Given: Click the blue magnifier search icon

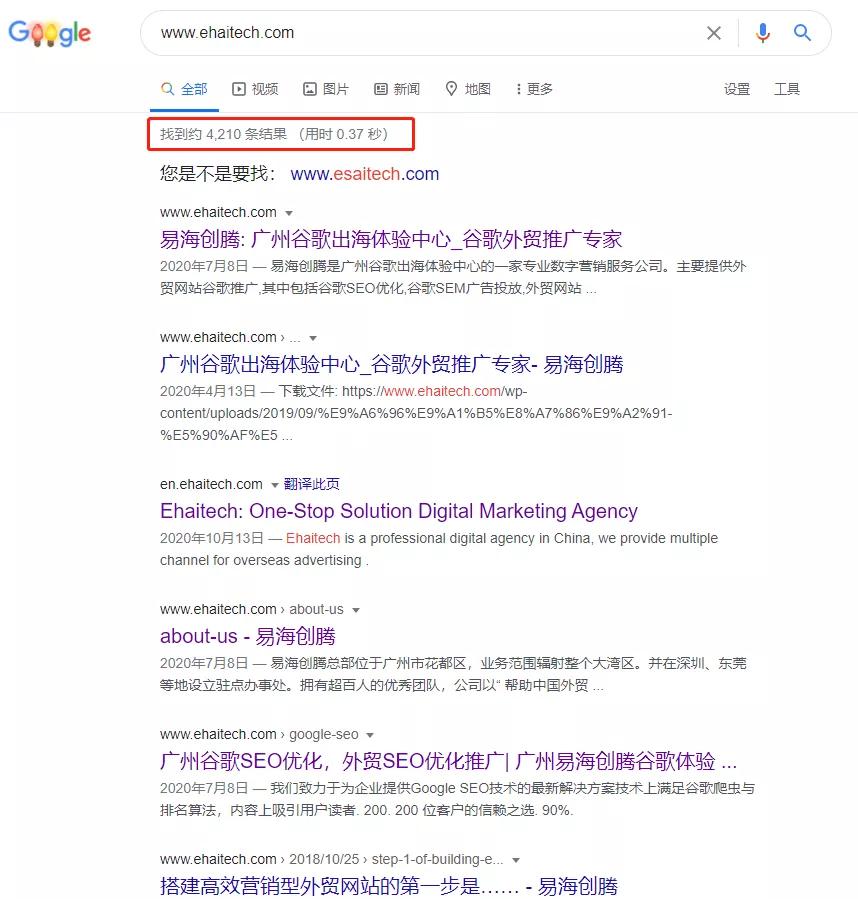Looking at the screenshot, I should point(802,33).
